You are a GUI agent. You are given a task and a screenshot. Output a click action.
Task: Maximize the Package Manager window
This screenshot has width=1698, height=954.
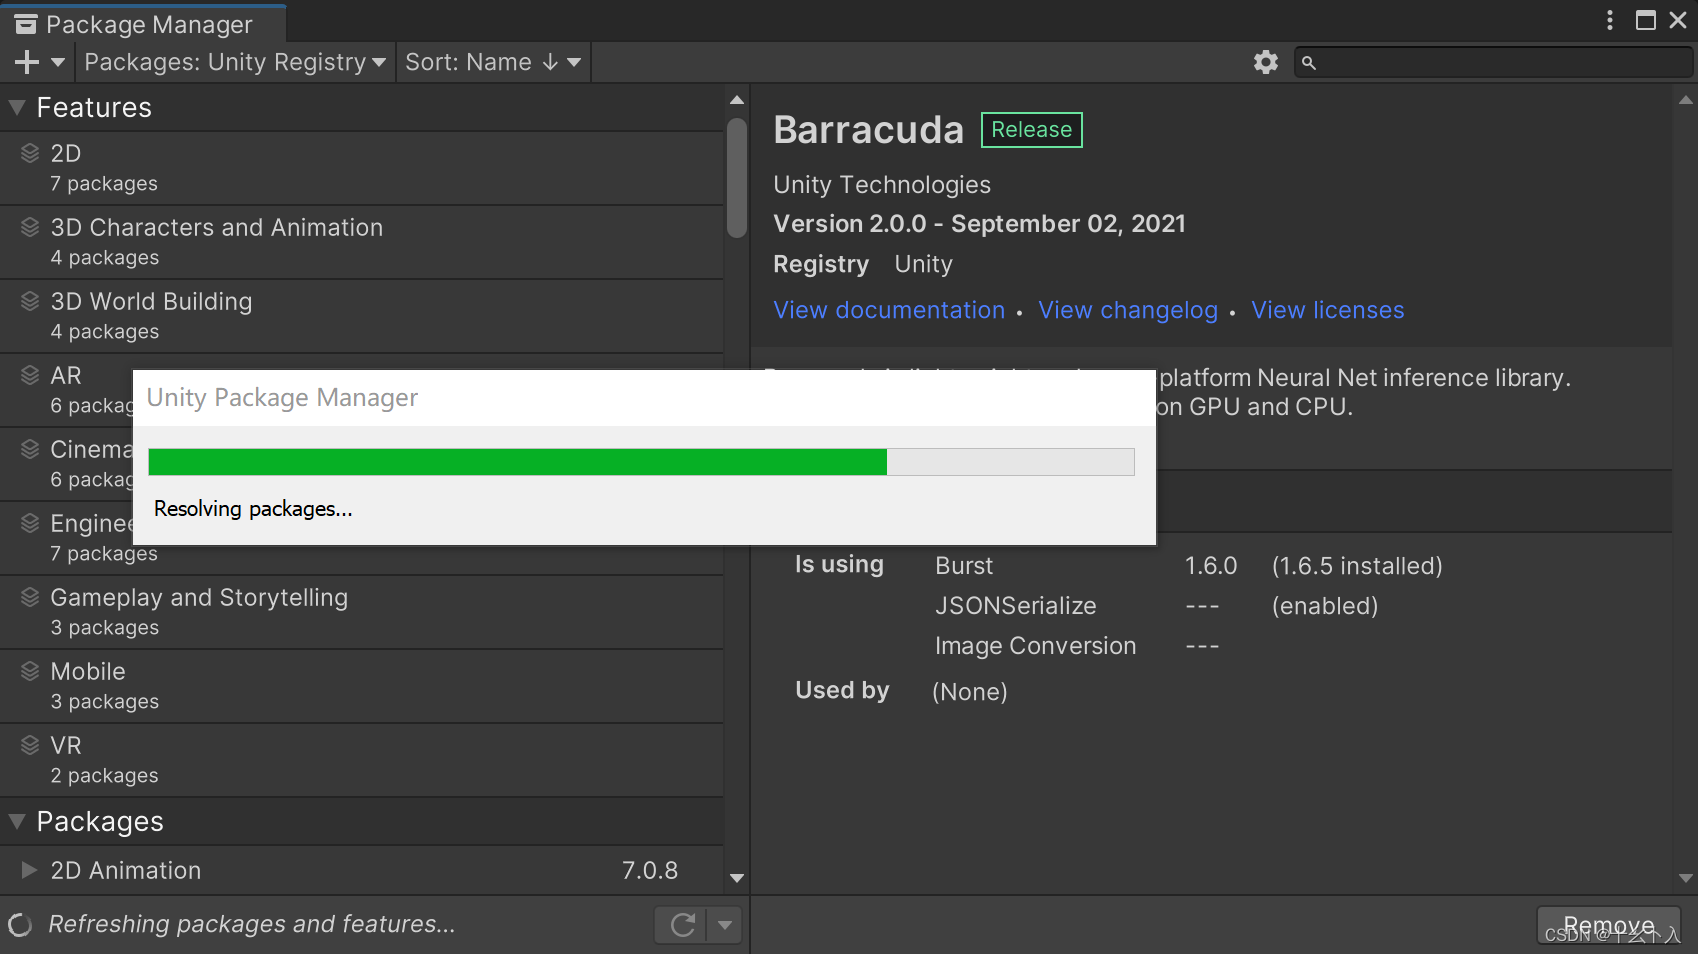pos(1646,20)
